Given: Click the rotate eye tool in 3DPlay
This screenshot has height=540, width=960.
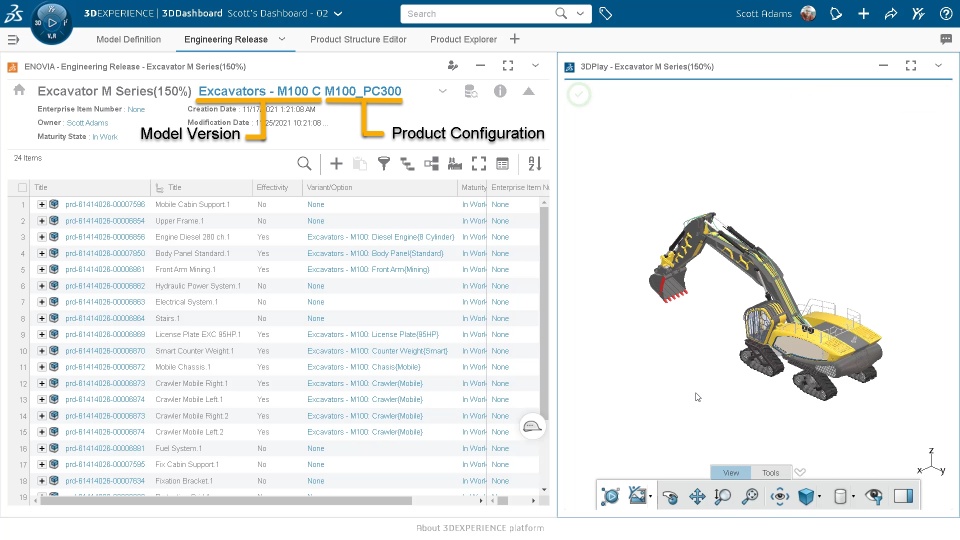Looking at the screenshot, I should tap(779, 496).
